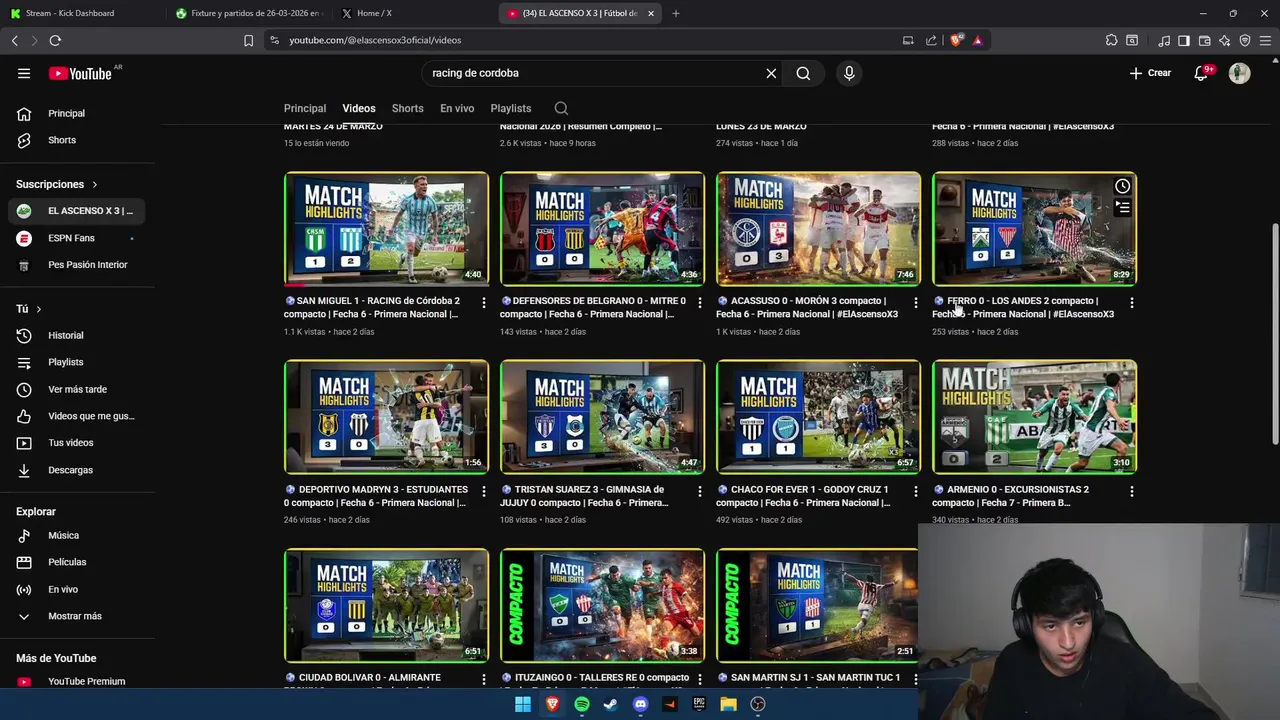This screenshot has width=1280, height=720.
Task: Expand Mostrar más under Explorar
Action: pos(77,616)
